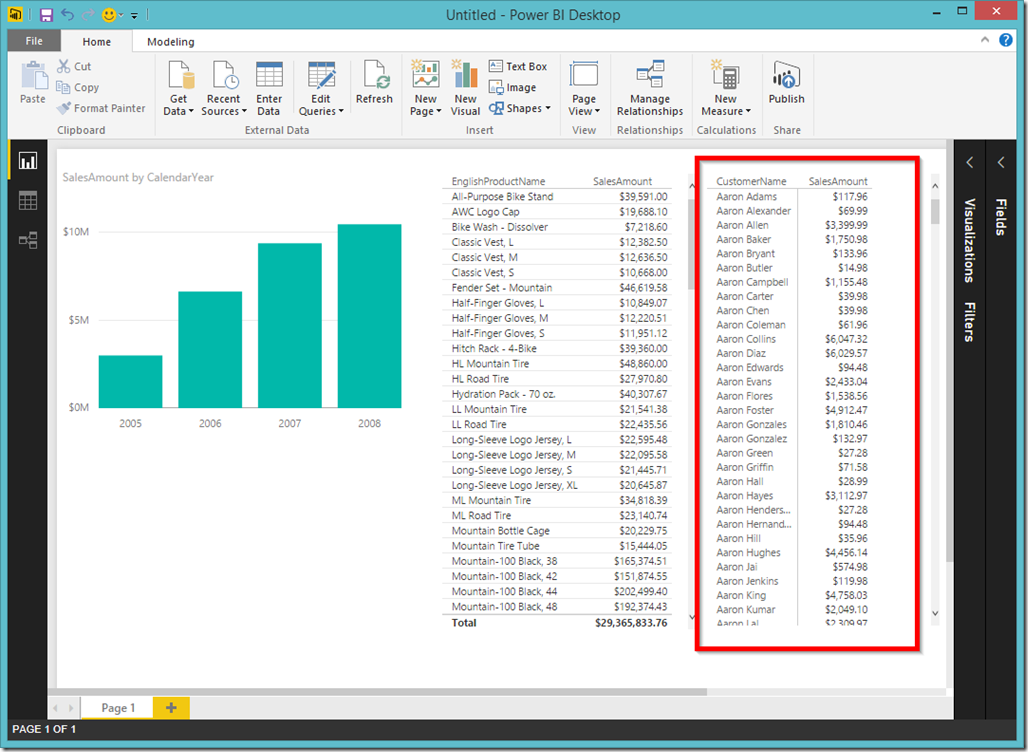Publish the report
The width and height of the screenshot is (1028, 752).
[x=786, y=82]
